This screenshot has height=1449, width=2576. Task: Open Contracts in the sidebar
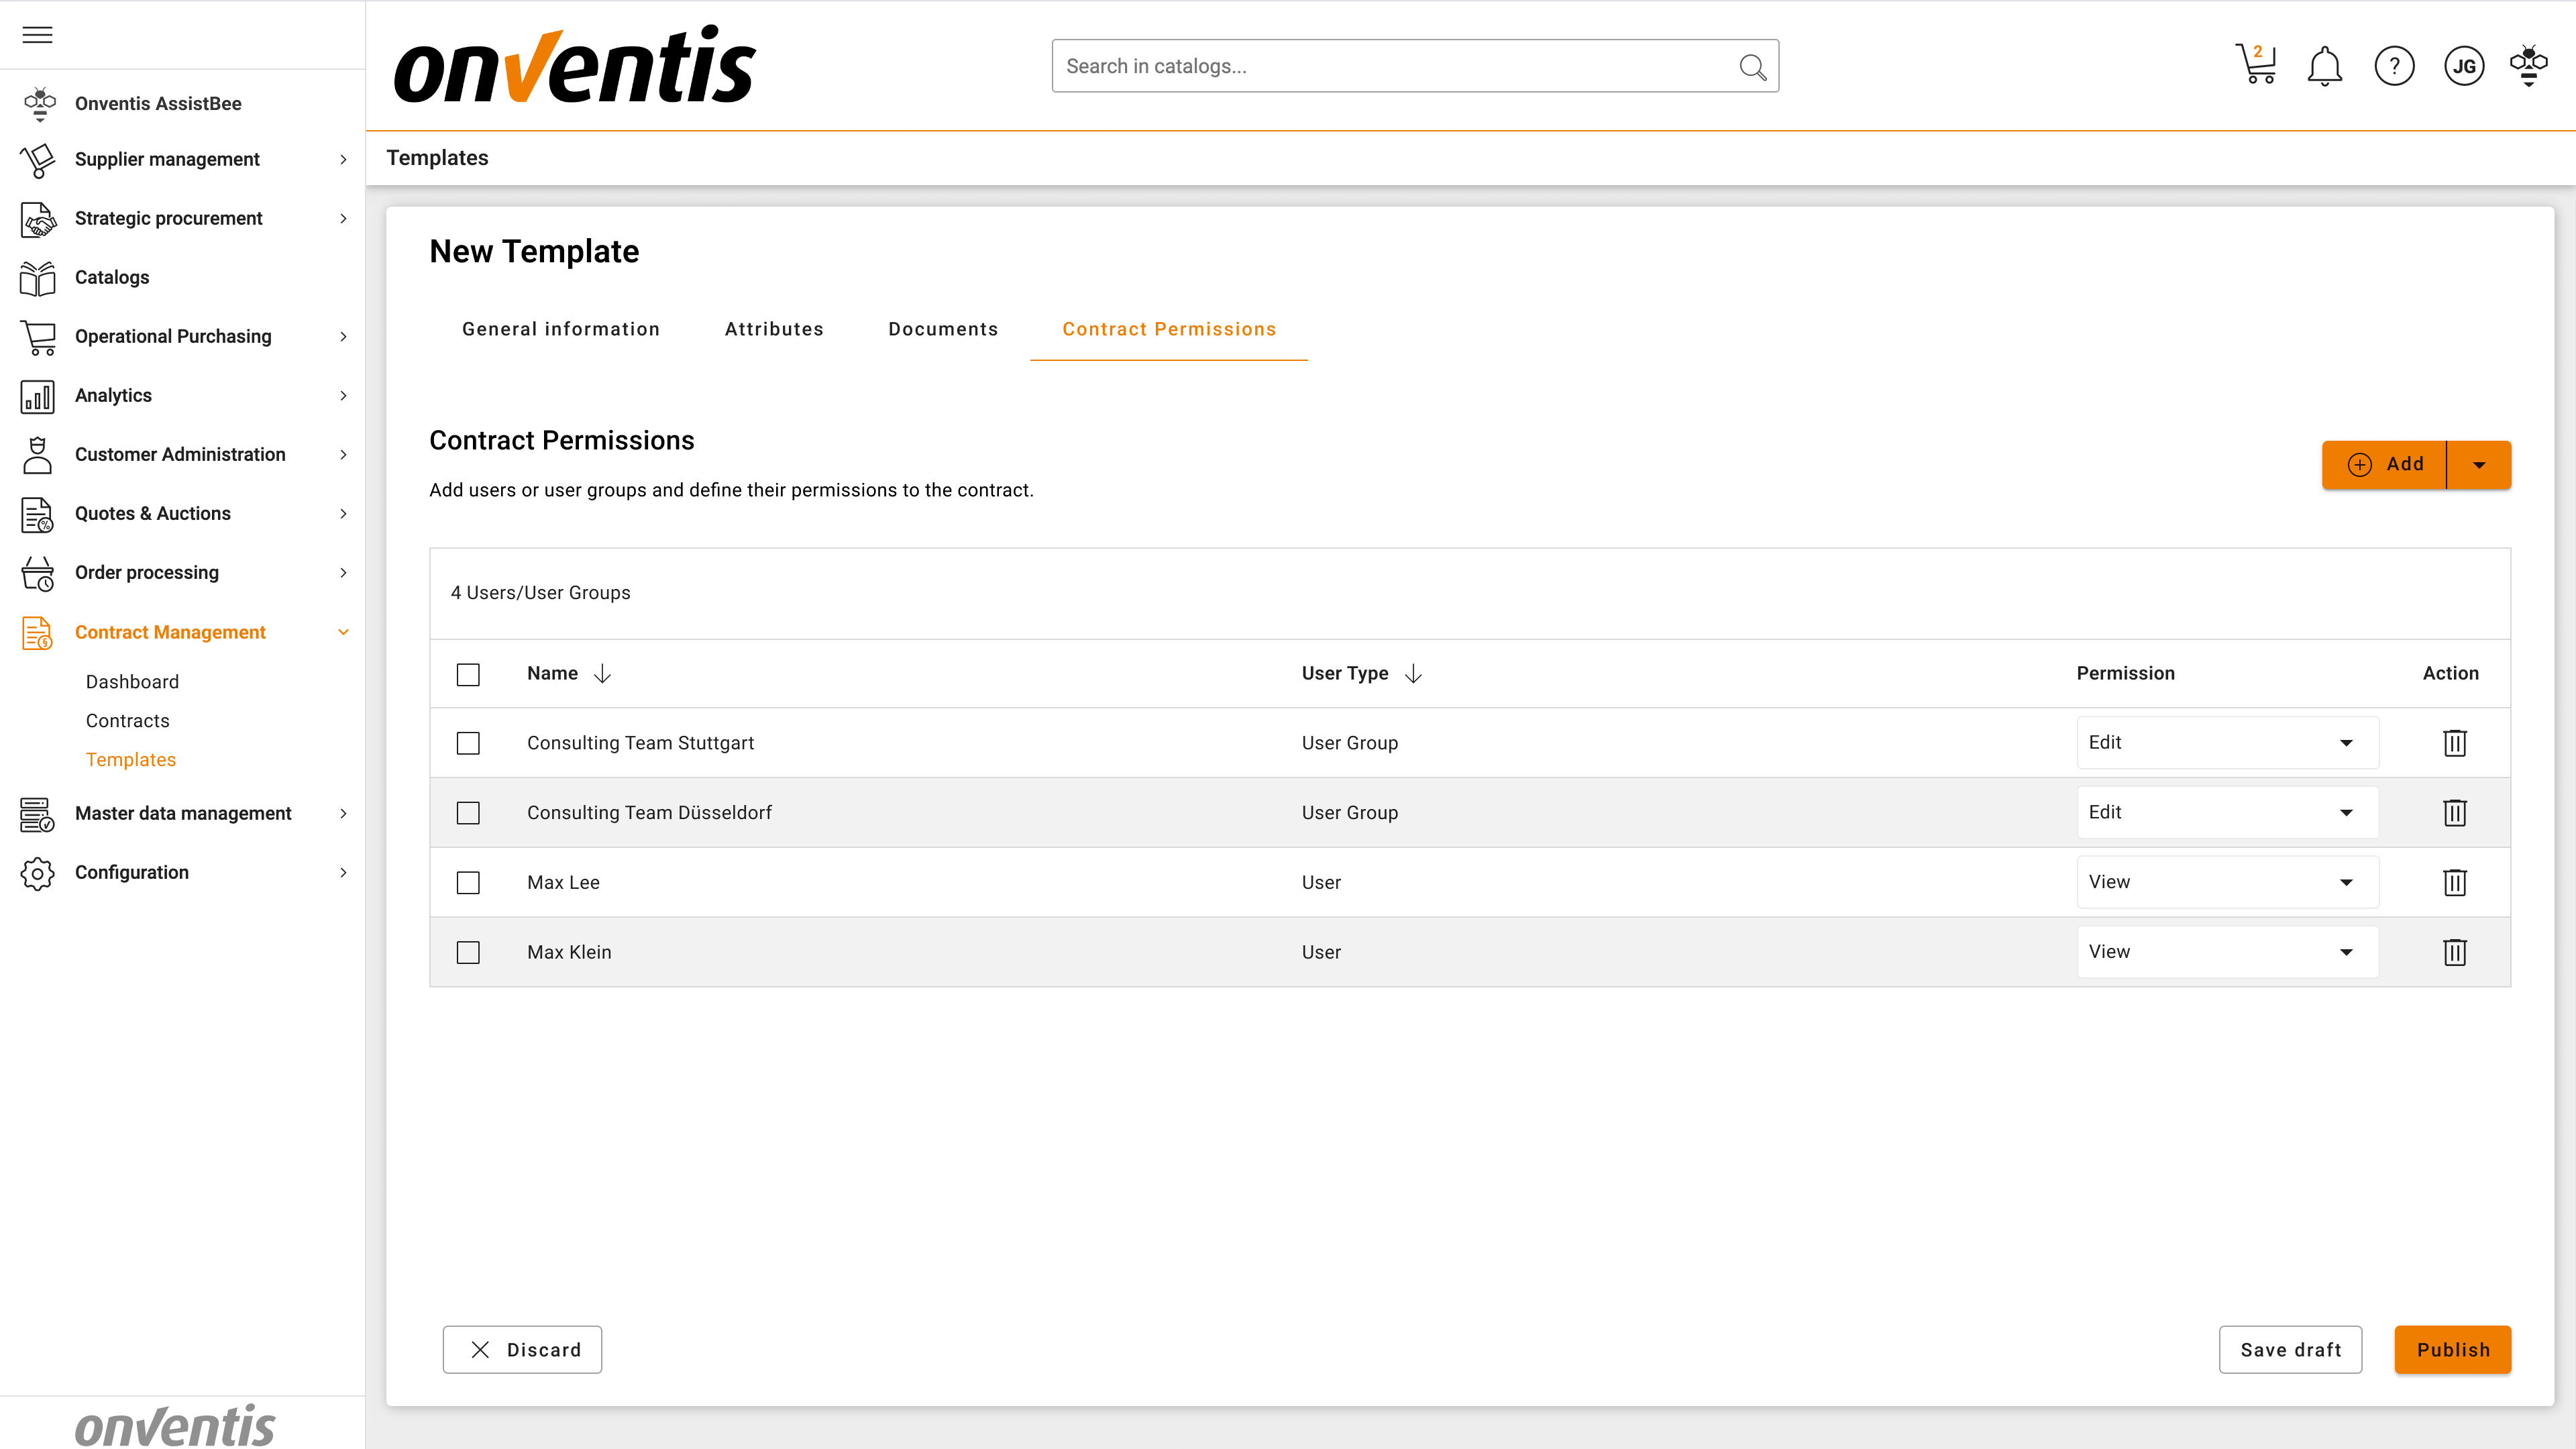[x=128, y=720]
